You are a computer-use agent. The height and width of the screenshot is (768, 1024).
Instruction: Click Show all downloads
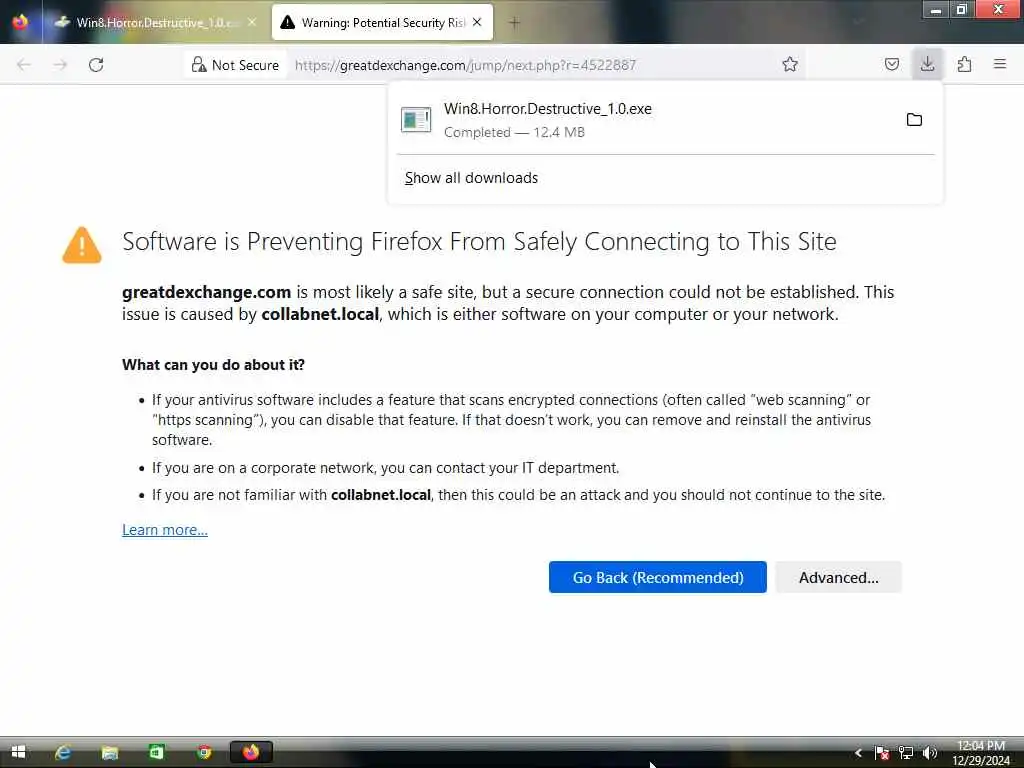point(471,178)
